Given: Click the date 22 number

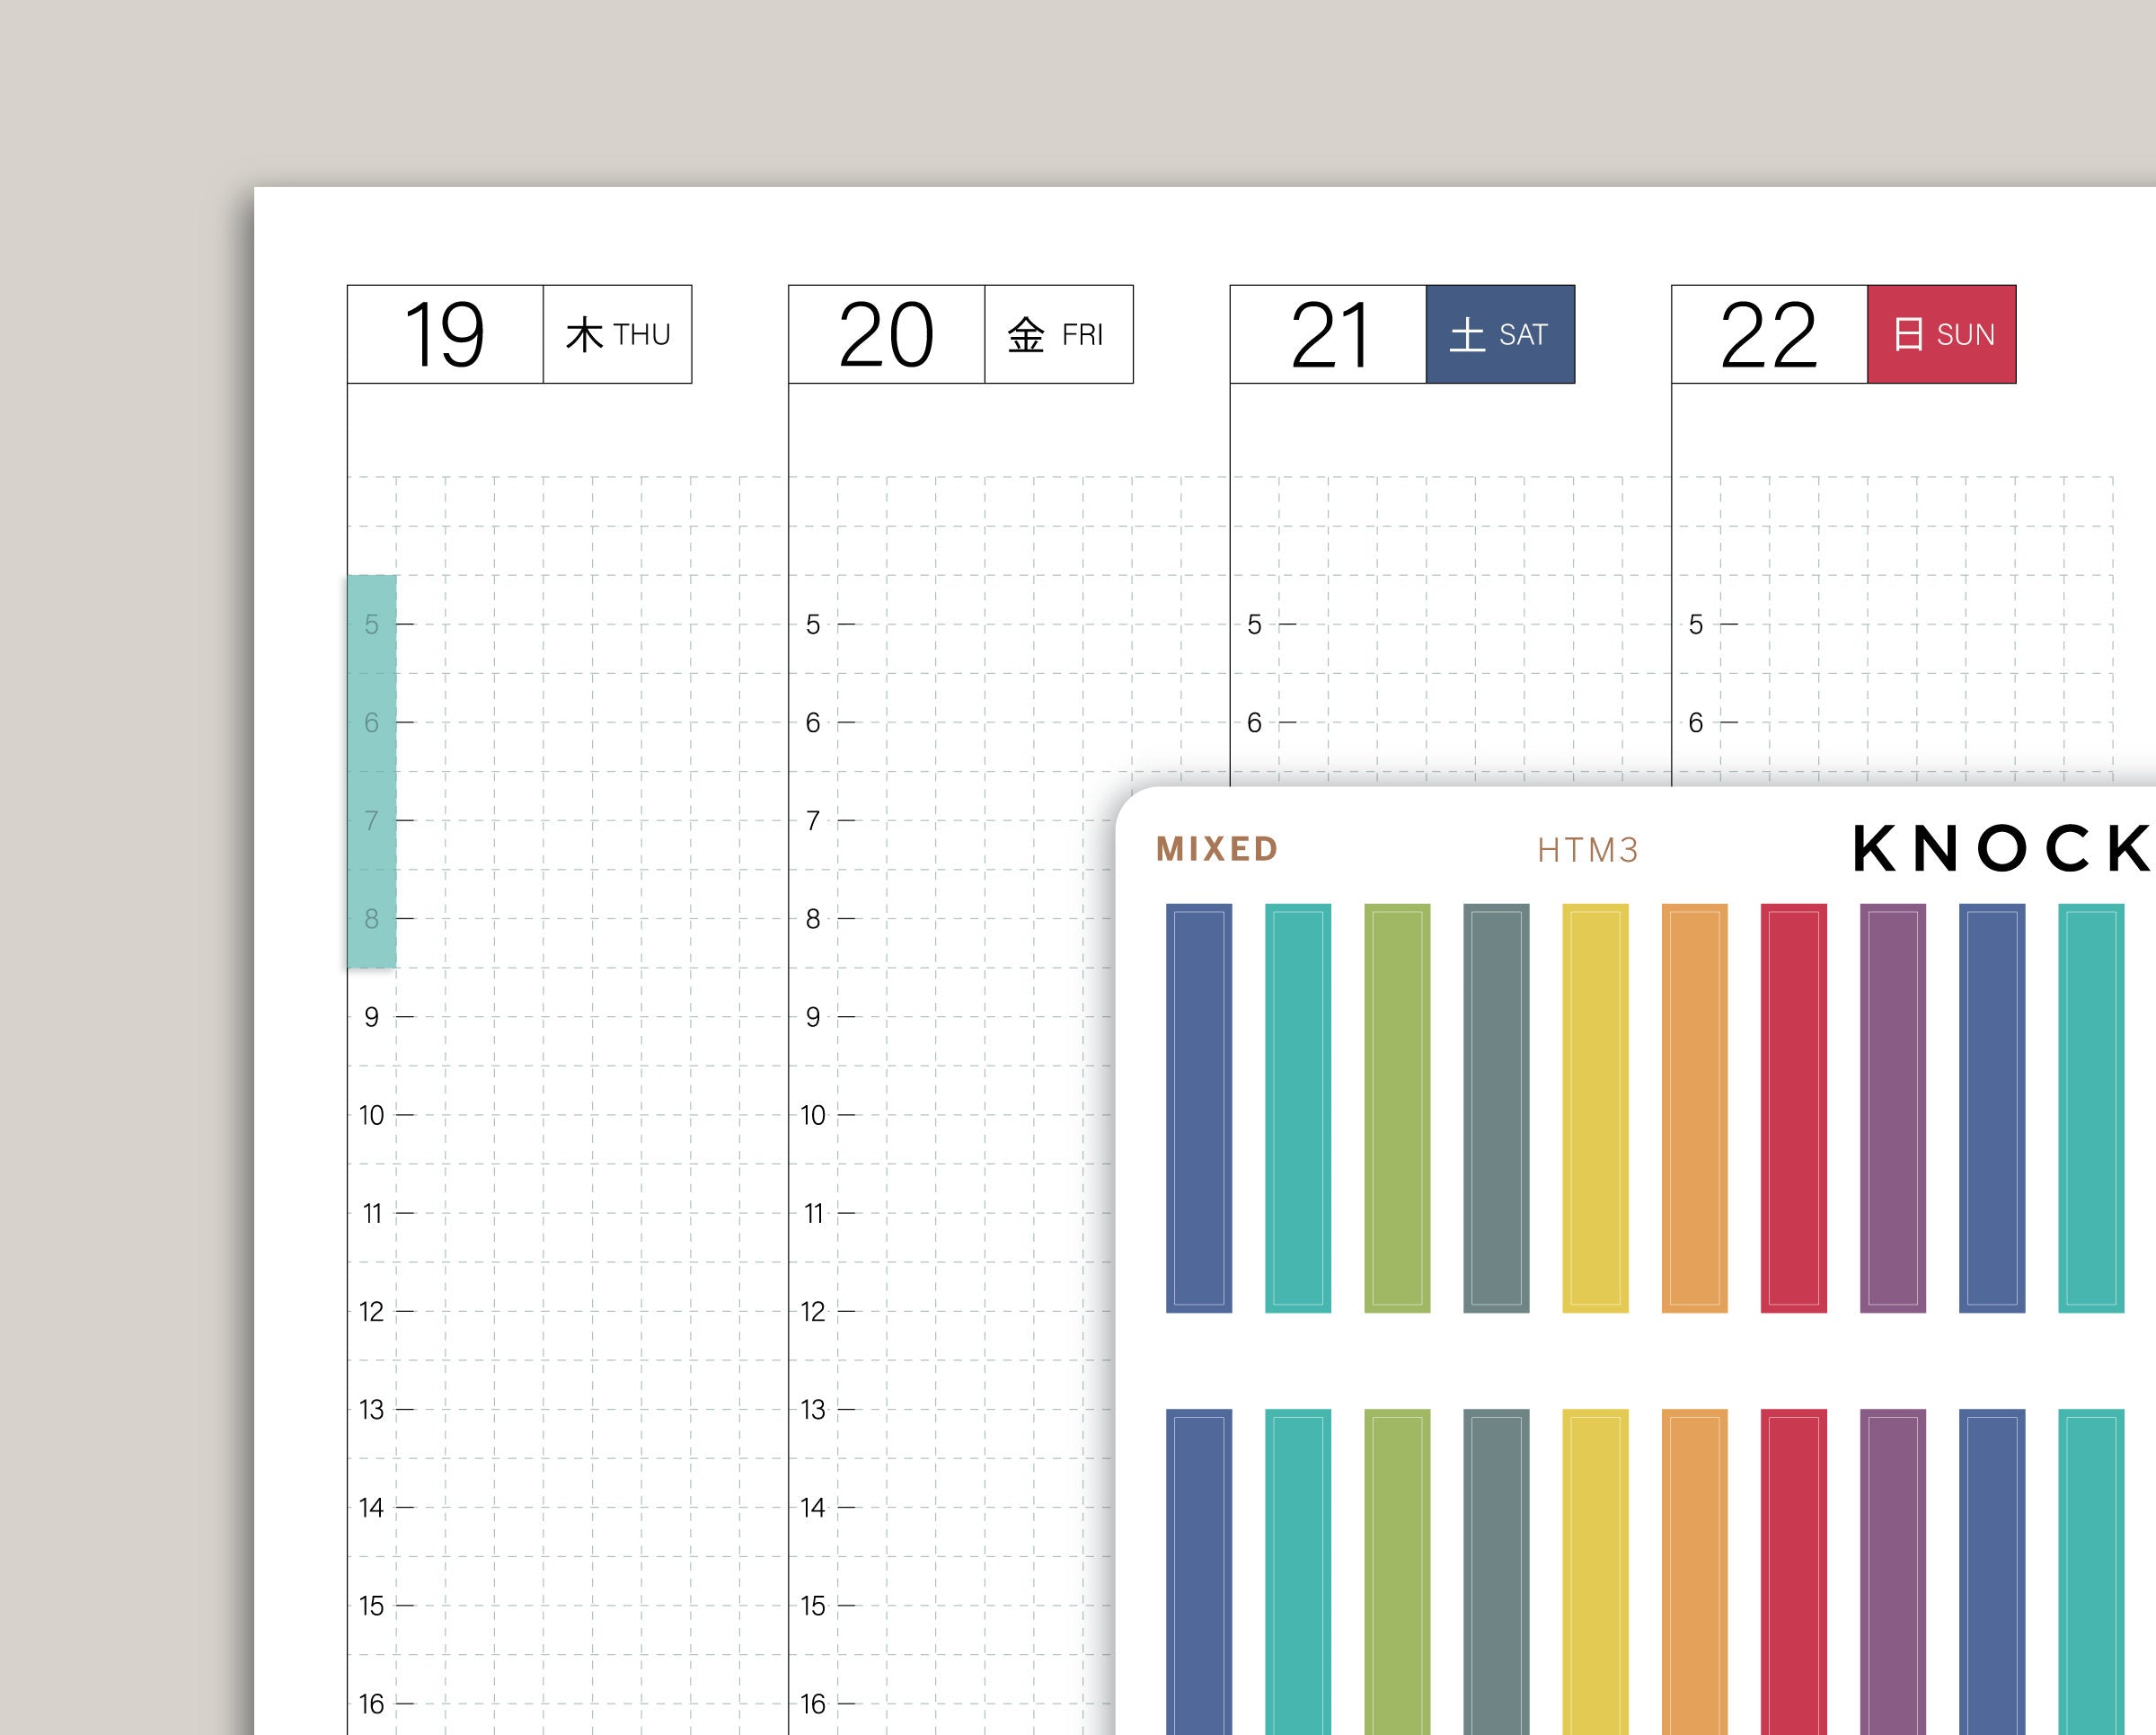Looking at the screenshot, I should [1769, 334].
